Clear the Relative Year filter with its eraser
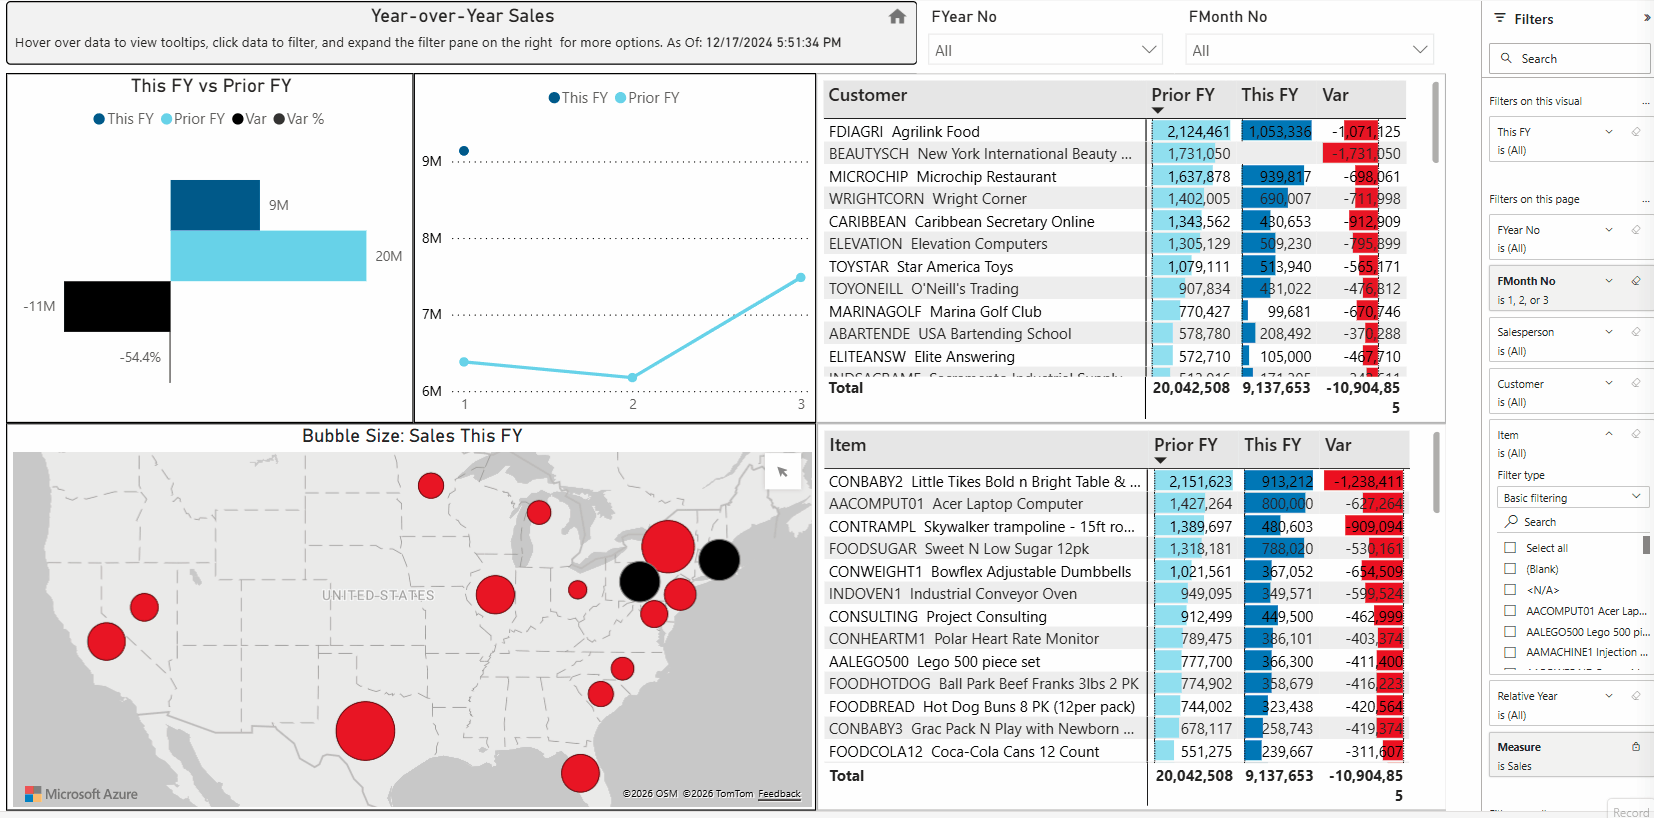The width and height of the screenshot is (1654, 818). (x=1636, y=696)
